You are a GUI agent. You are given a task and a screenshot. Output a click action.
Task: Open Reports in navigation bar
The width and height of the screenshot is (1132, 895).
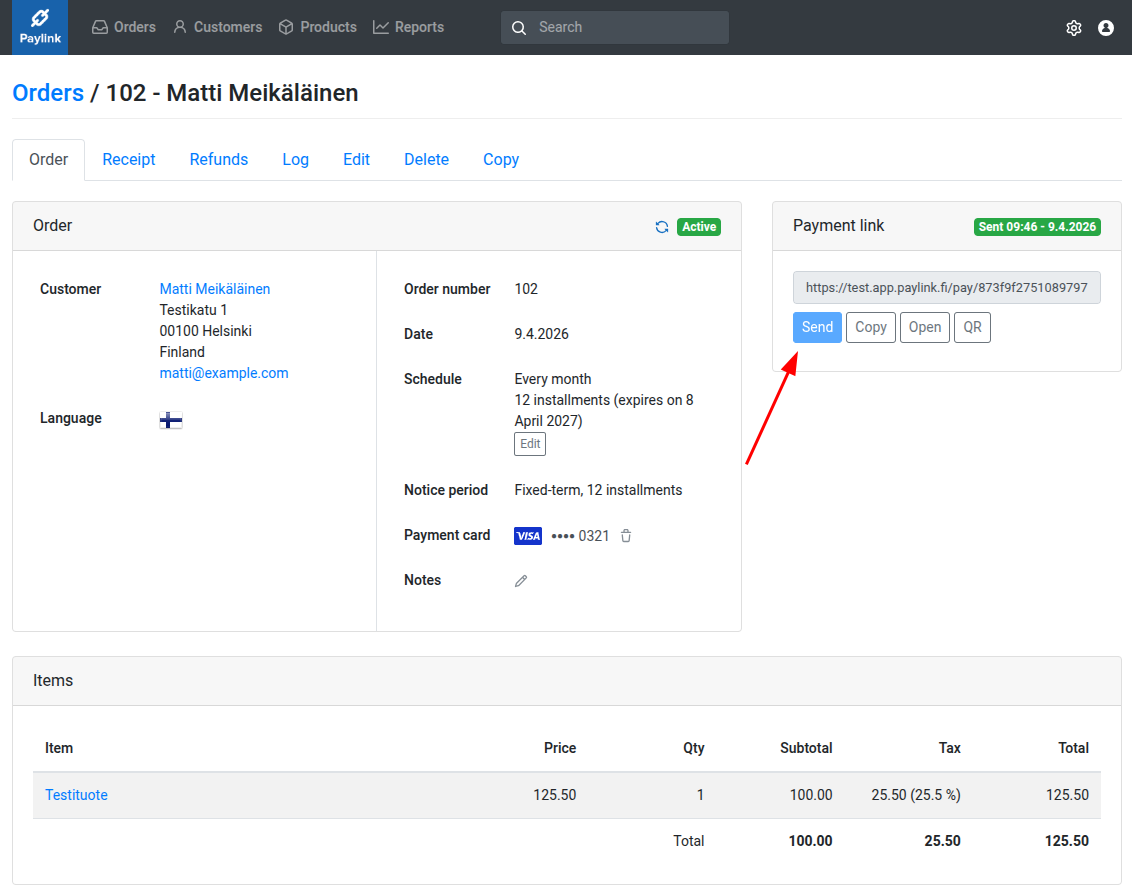tap(408, 27)
